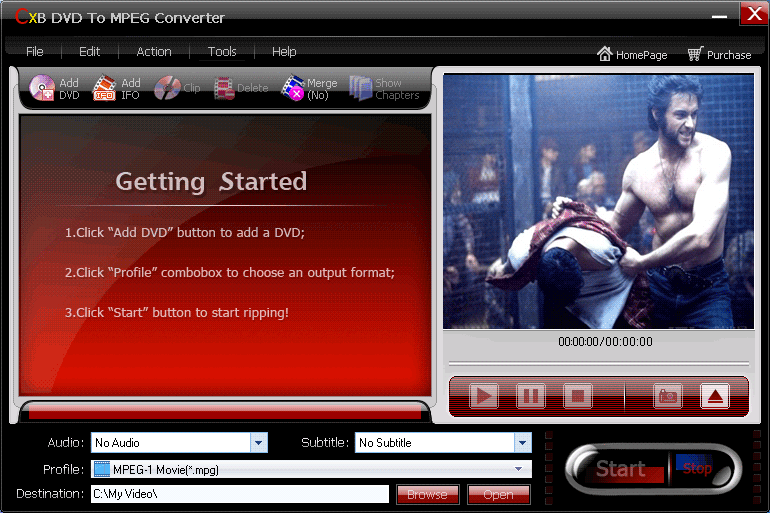The height and width of the screenshot is (513, 770).
Task: Open the Help menu
Action: [284, 52]
